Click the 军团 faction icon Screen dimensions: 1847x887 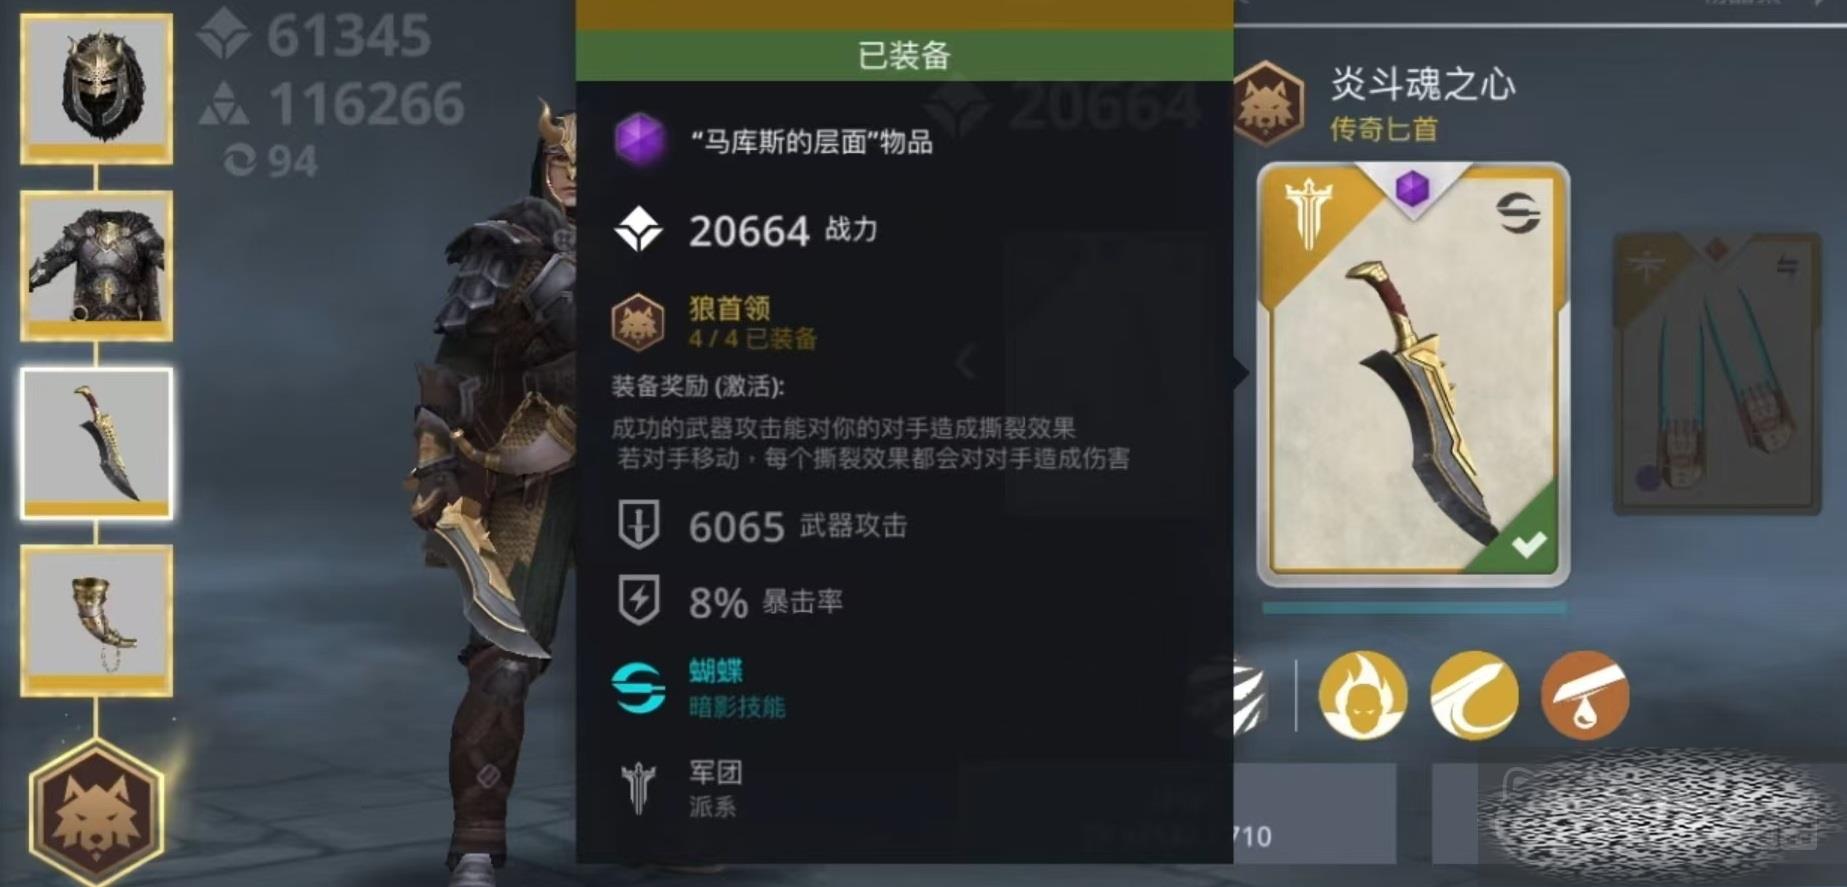(x=639, y=787)
